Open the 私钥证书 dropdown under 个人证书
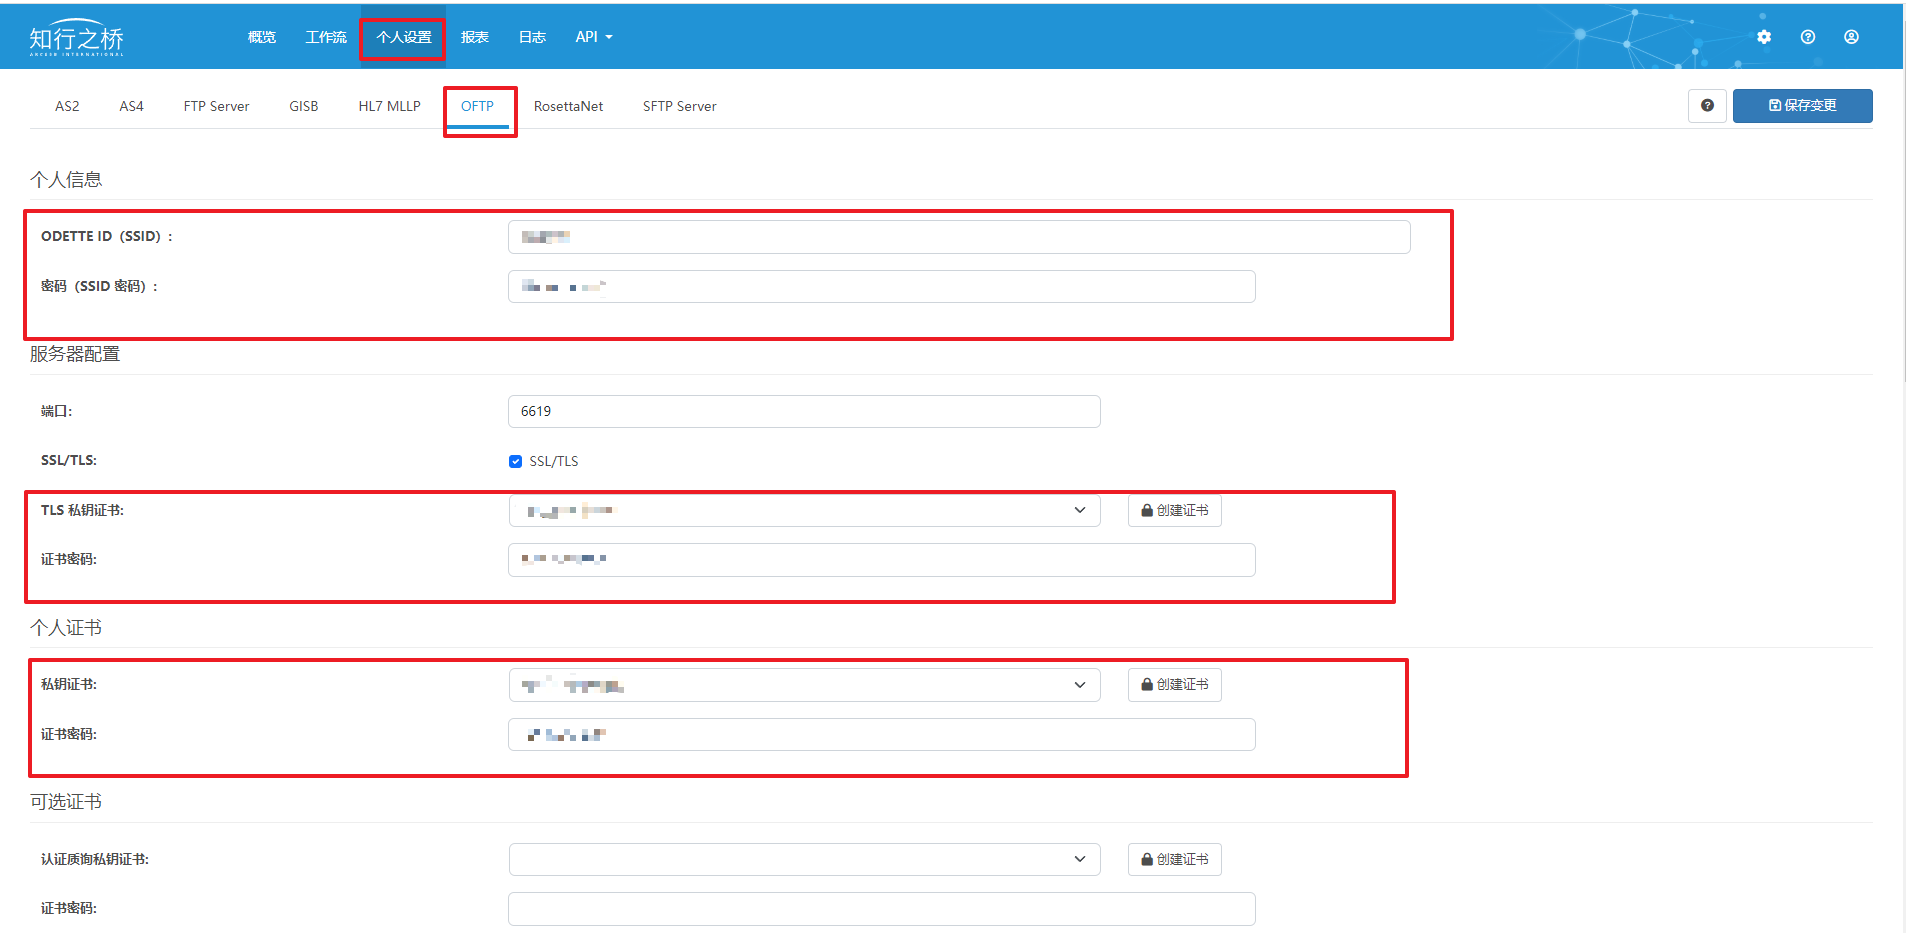 804,685
